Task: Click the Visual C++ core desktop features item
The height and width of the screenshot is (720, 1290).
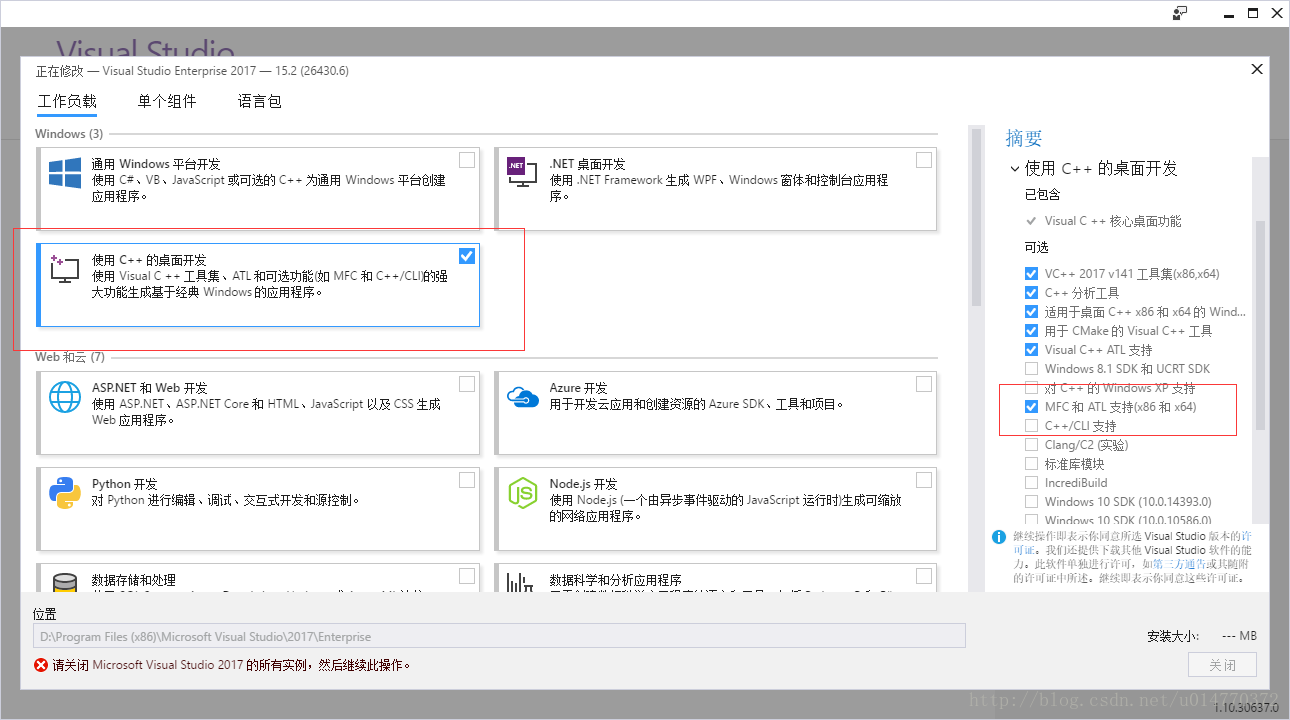Action: (1113, 221)
